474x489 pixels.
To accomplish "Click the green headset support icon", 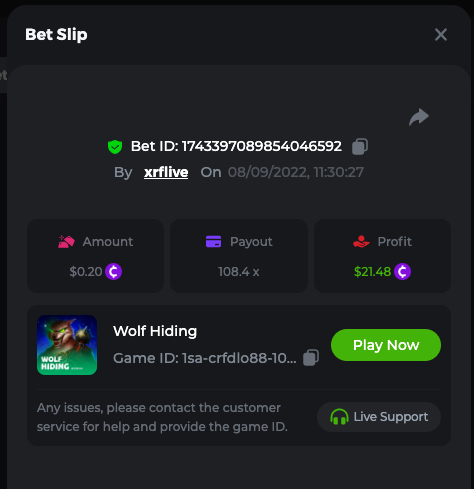I will (x=339, y=417).
